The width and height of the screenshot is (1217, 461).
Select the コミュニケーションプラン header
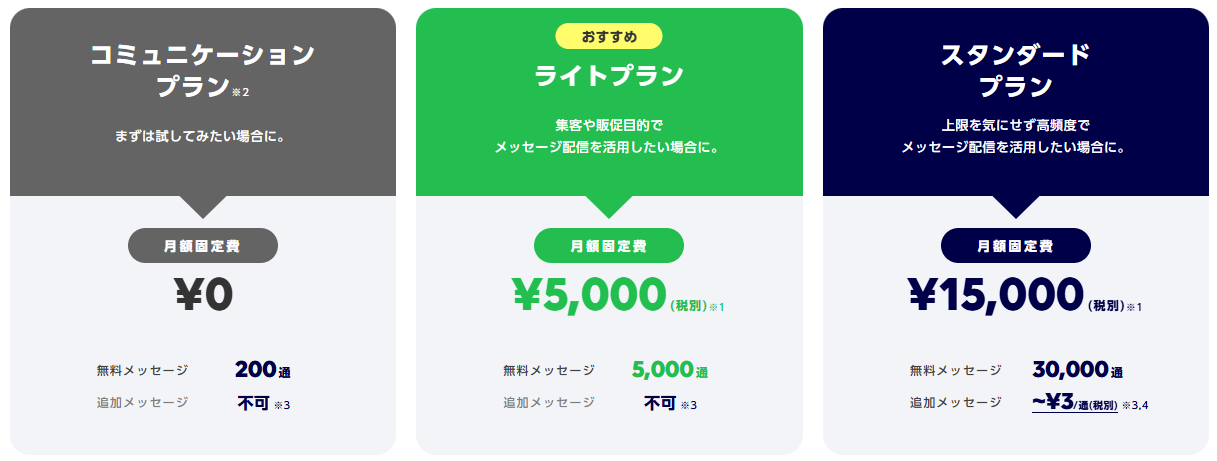click(203, 70)
